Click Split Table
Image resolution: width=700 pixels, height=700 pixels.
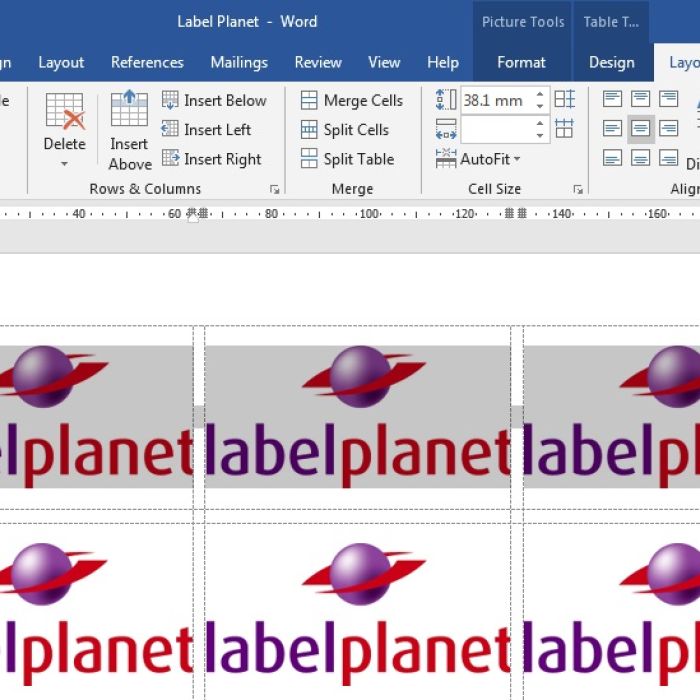click(347, 159)
